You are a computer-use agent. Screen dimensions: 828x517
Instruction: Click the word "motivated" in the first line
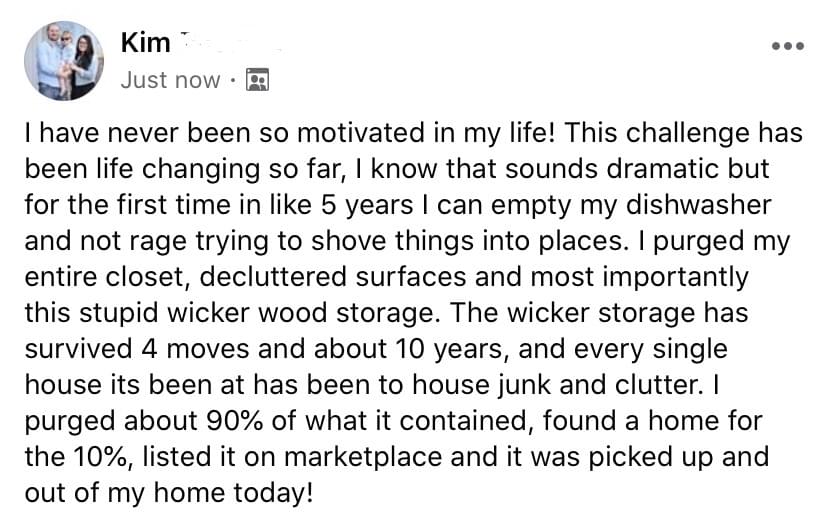[361, 133]
